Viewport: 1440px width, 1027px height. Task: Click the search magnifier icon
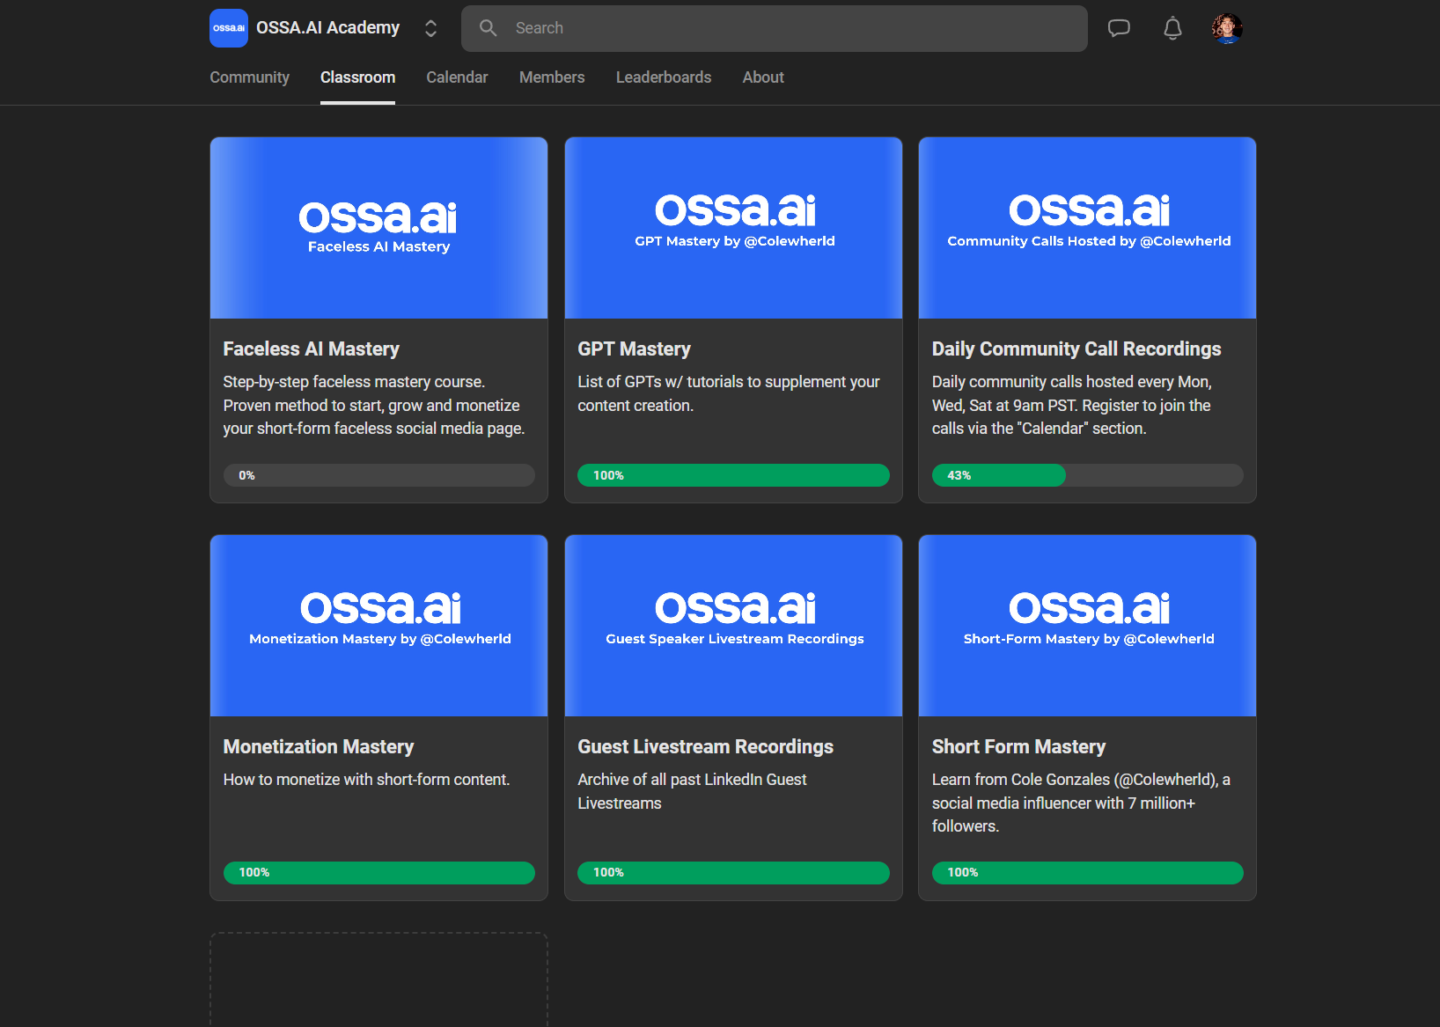pyautogui.click(x=488, y=28)
